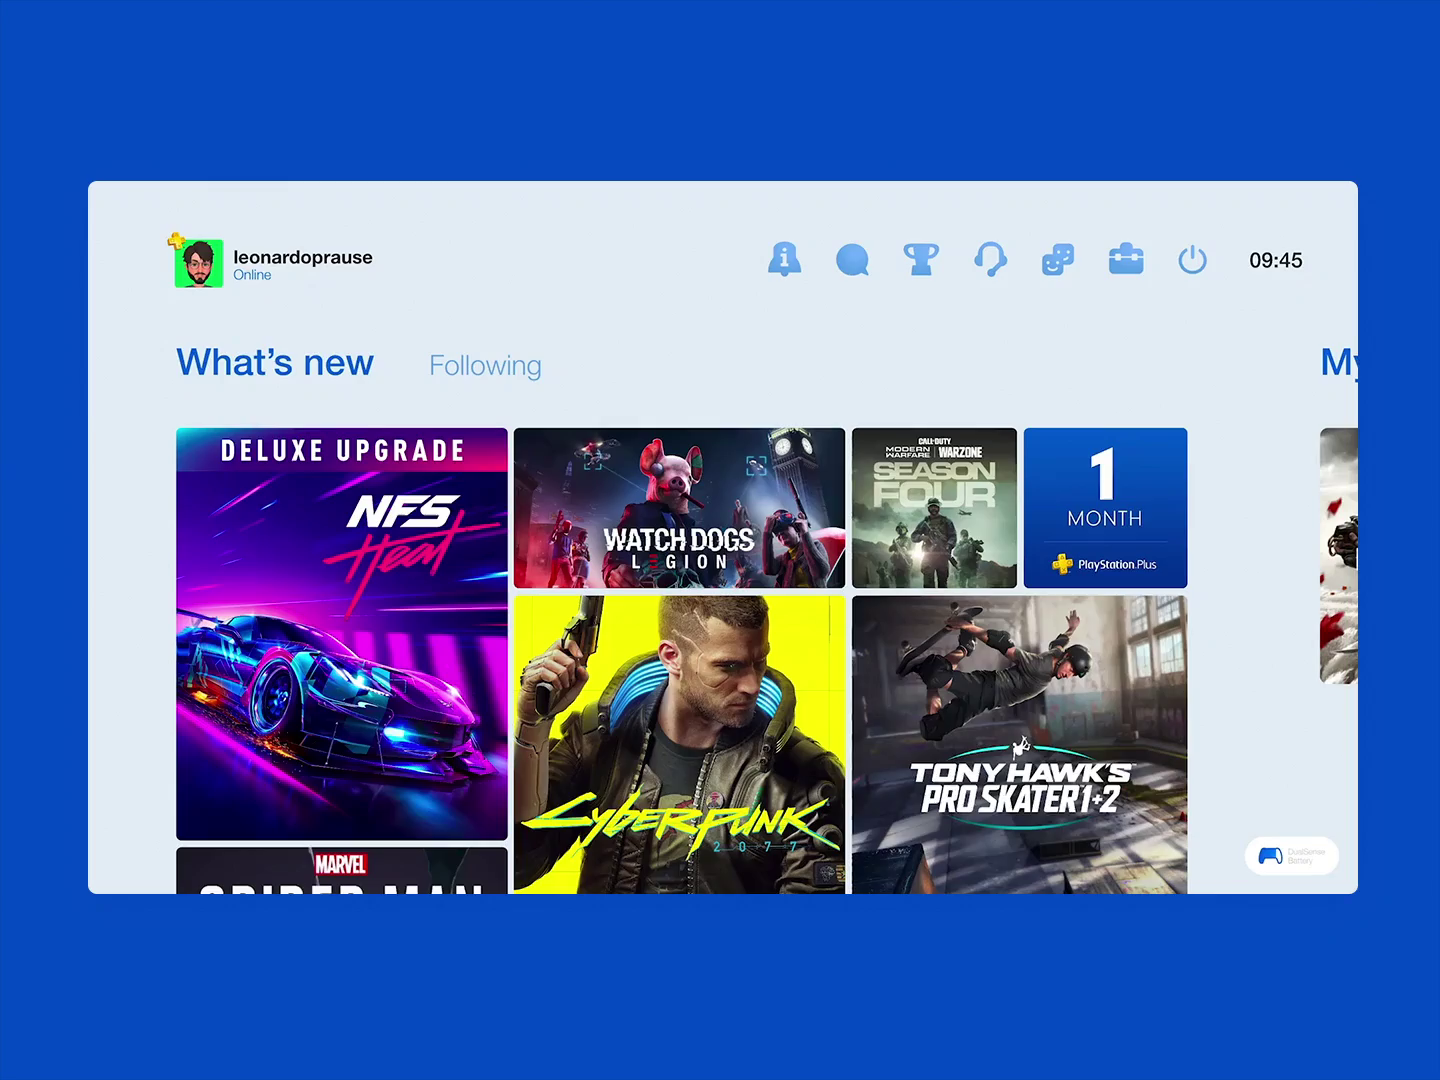Select the PlayStation Plus add-on badge near the avatar

coord(178,240)
